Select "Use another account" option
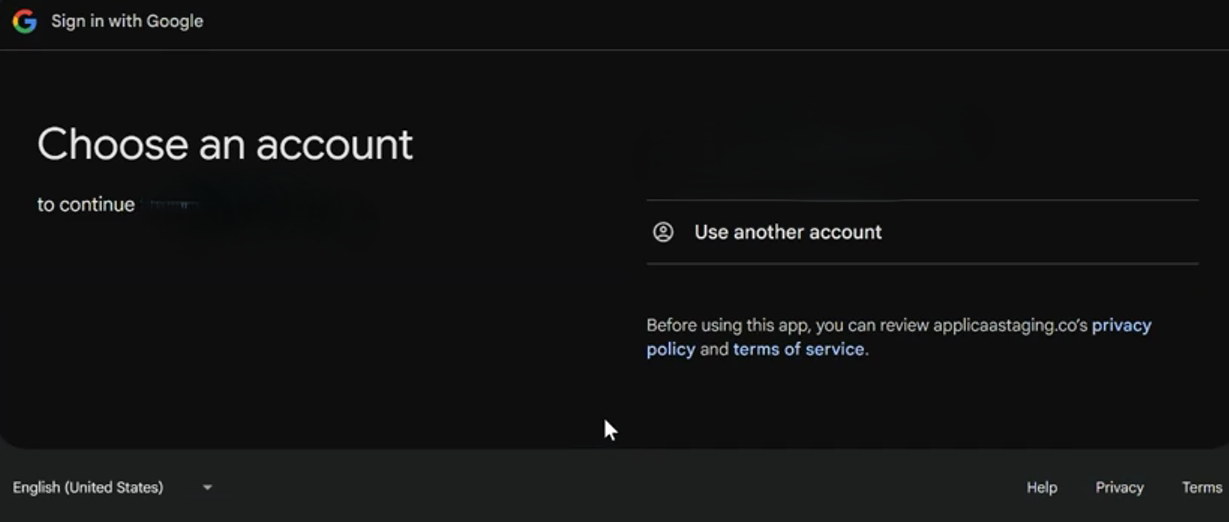The image size is (1229, 522). (788, 232)
